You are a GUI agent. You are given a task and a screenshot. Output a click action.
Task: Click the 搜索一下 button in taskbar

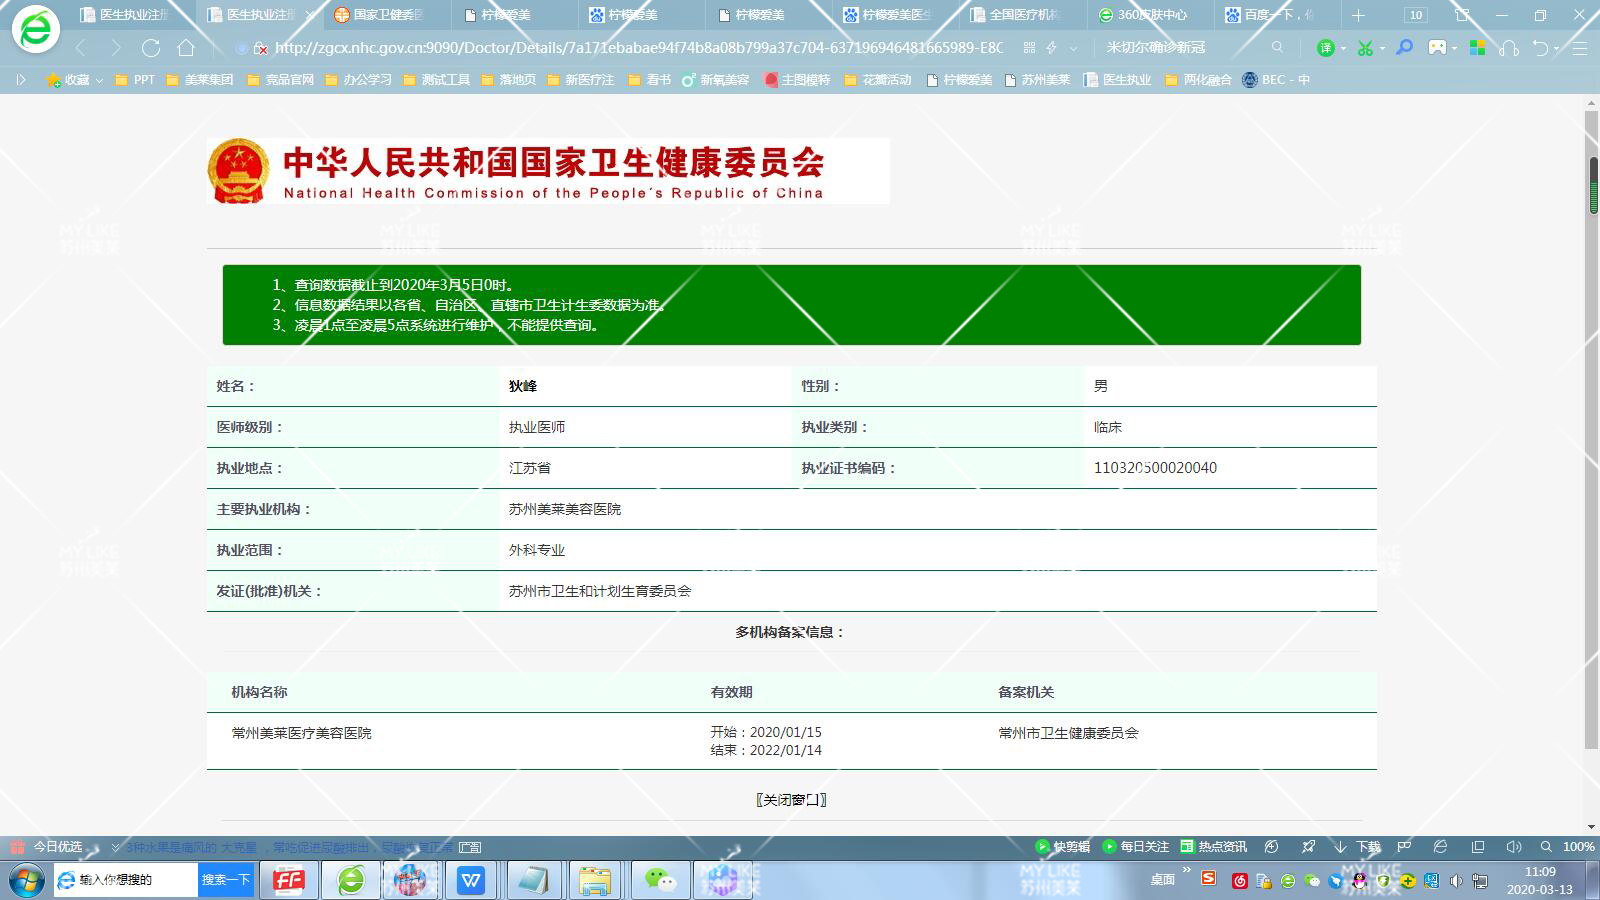coord(225,880)
